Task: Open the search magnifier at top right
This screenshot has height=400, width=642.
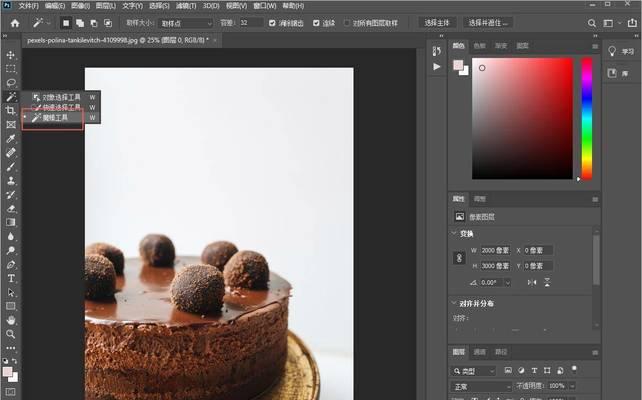Action: [x=592, y=23]
